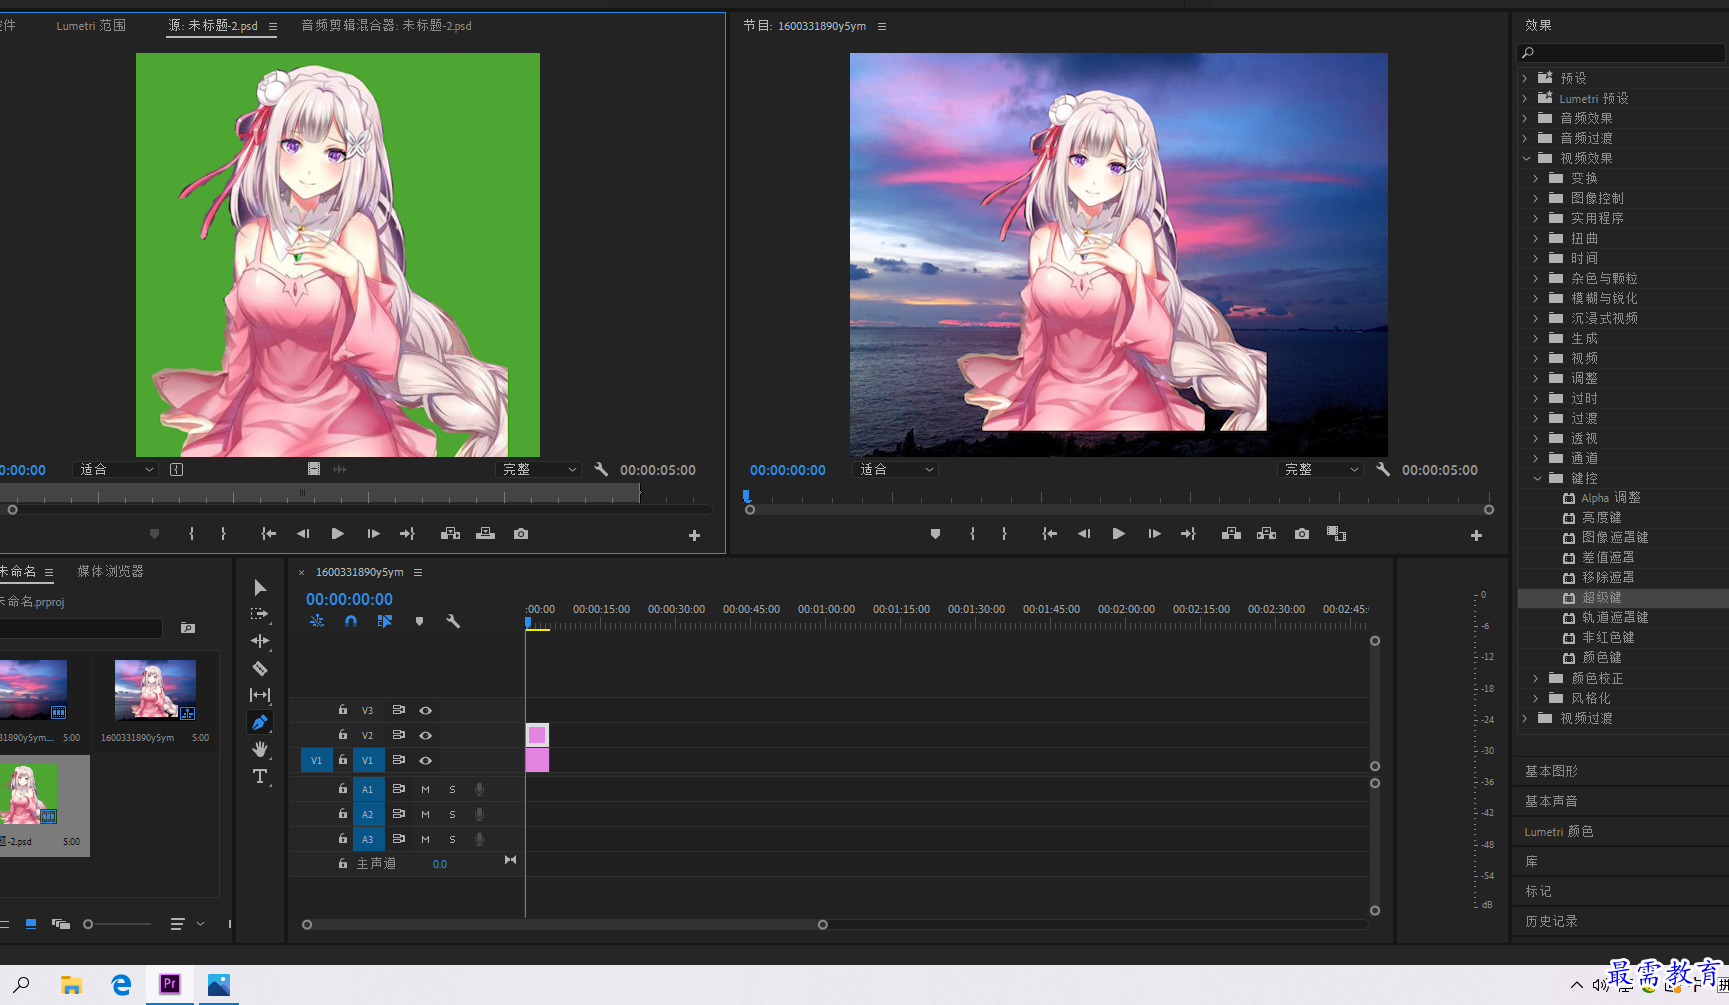The image size is (1729, 1005).
Task: Click the effects search field
Action: [x=1621, y=52]
